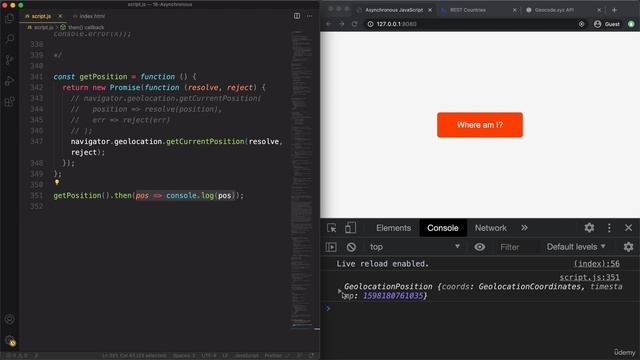Close the script.js editor tab
This screenshot has height=360, width=640.
[x=60, y=16]
